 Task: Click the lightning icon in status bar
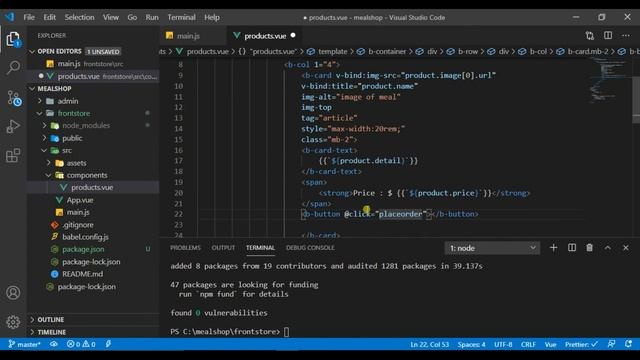(x=108, y=344)
